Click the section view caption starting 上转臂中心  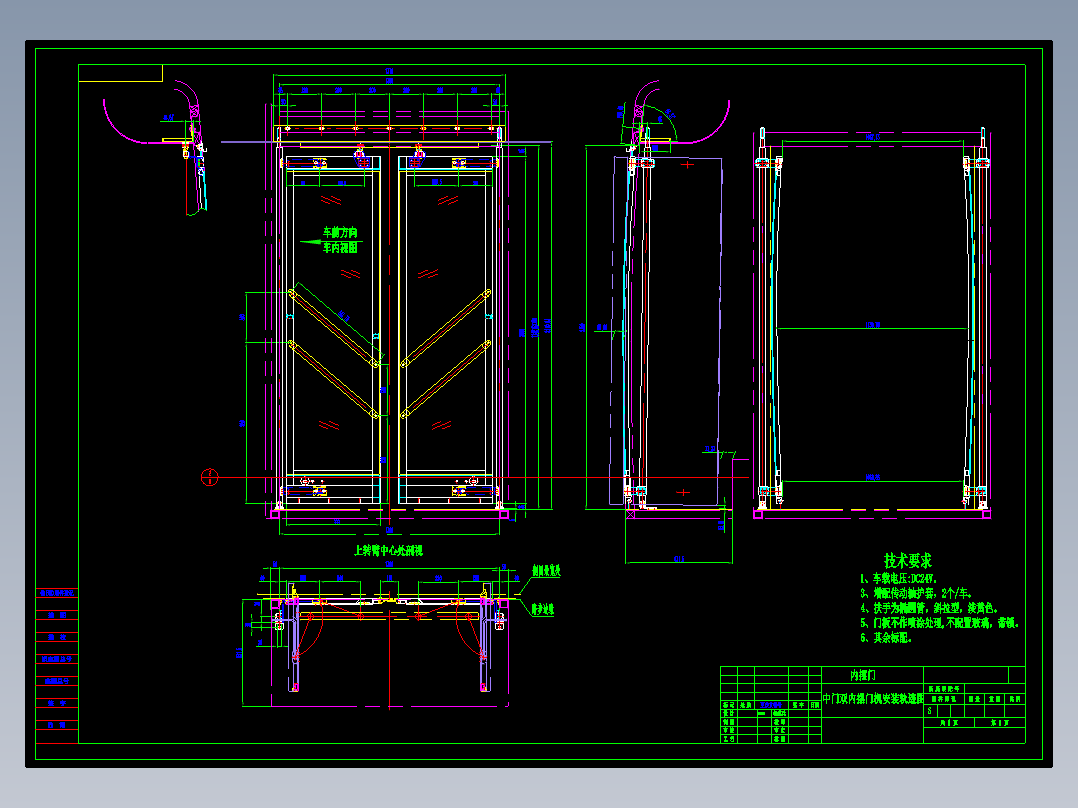(x=388, y=551)
